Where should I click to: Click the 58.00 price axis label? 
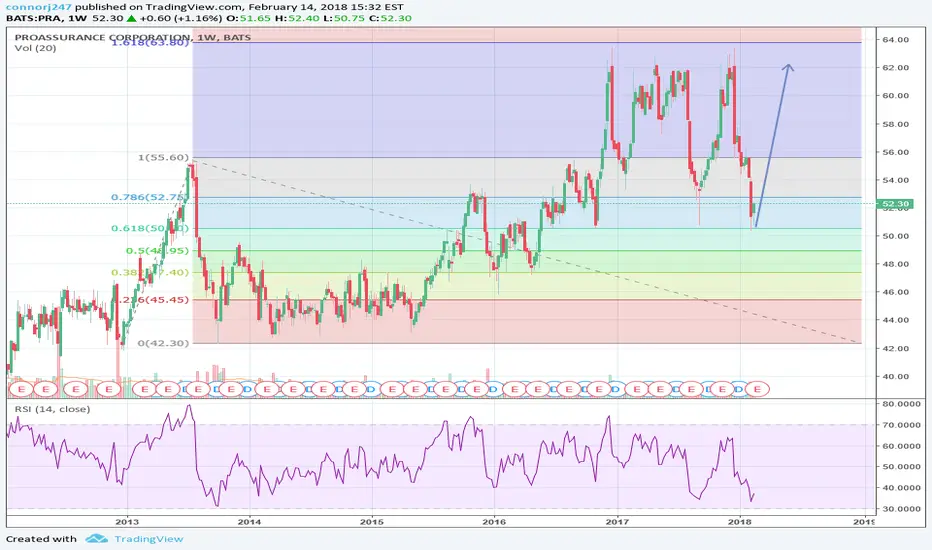895,124
